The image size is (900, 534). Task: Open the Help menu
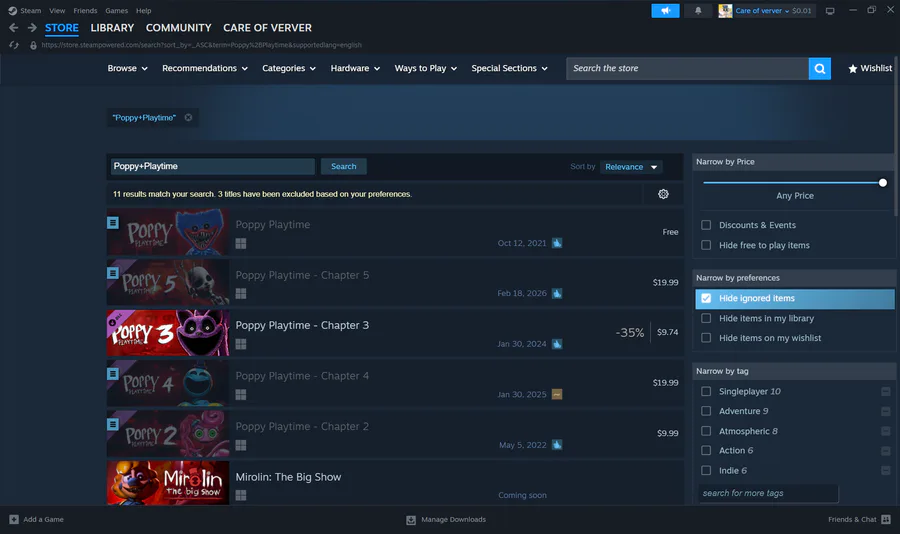coord(143,10)
